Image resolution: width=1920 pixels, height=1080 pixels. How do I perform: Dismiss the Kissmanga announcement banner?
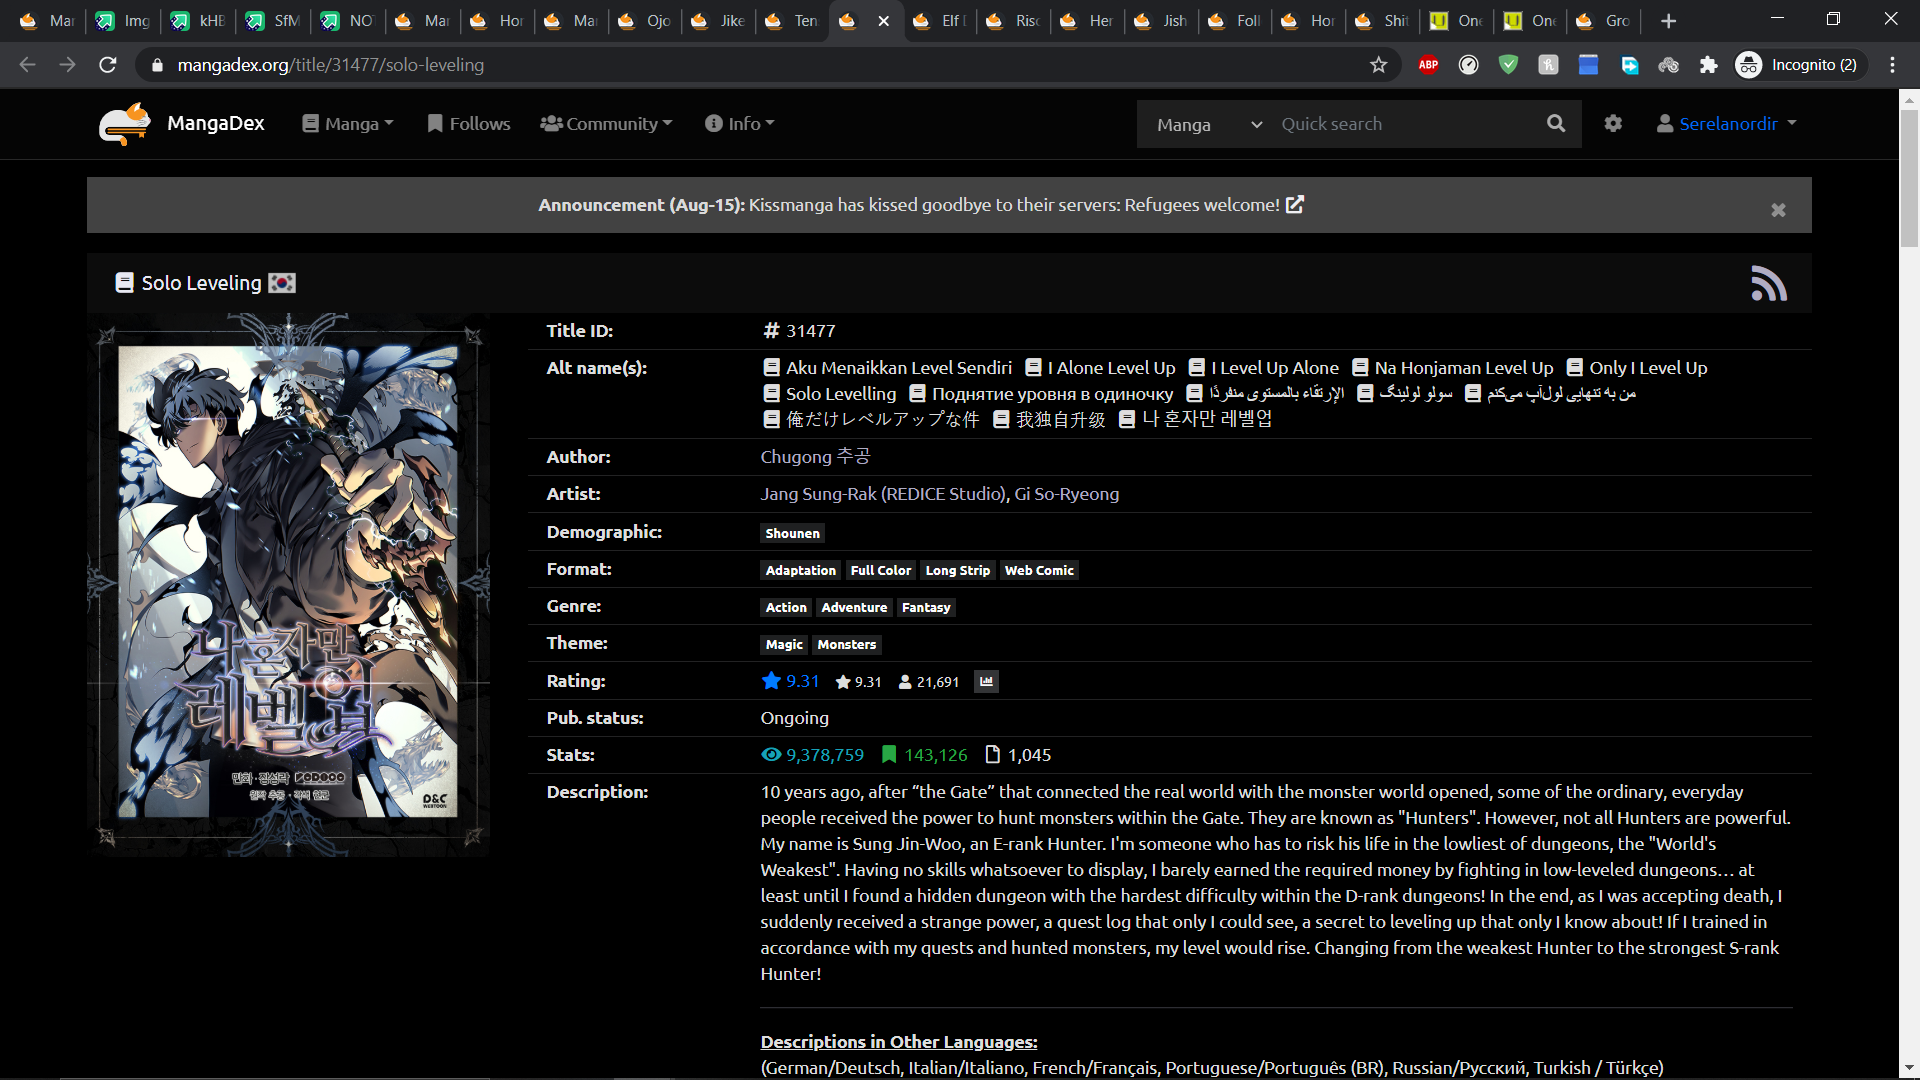click(1778, 210)
